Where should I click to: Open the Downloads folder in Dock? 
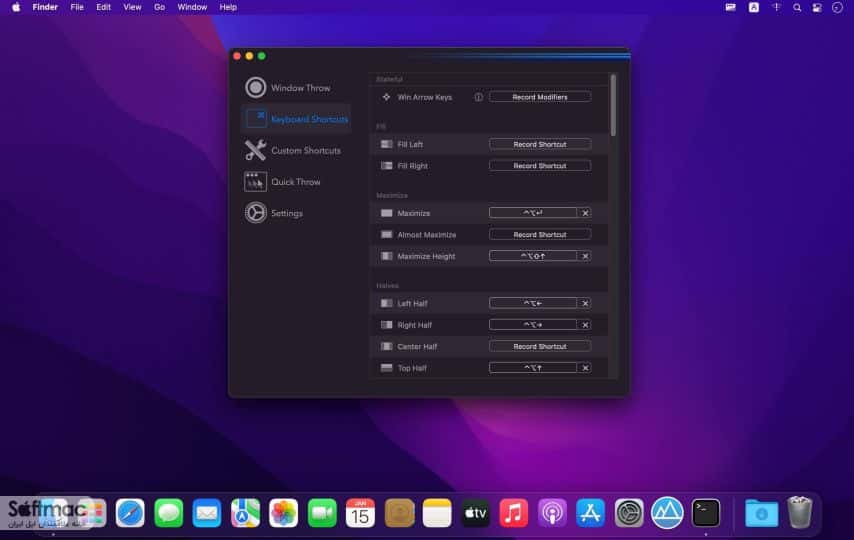pyautogui.click(x=761, y=513)
